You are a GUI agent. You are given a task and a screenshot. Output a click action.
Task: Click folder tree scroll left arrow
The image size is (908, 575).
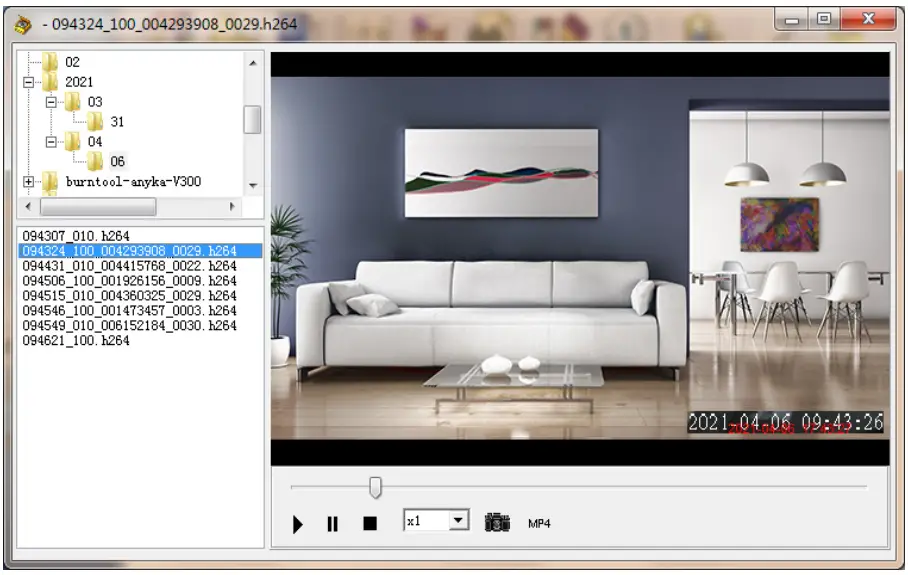(x=28, y=206)
